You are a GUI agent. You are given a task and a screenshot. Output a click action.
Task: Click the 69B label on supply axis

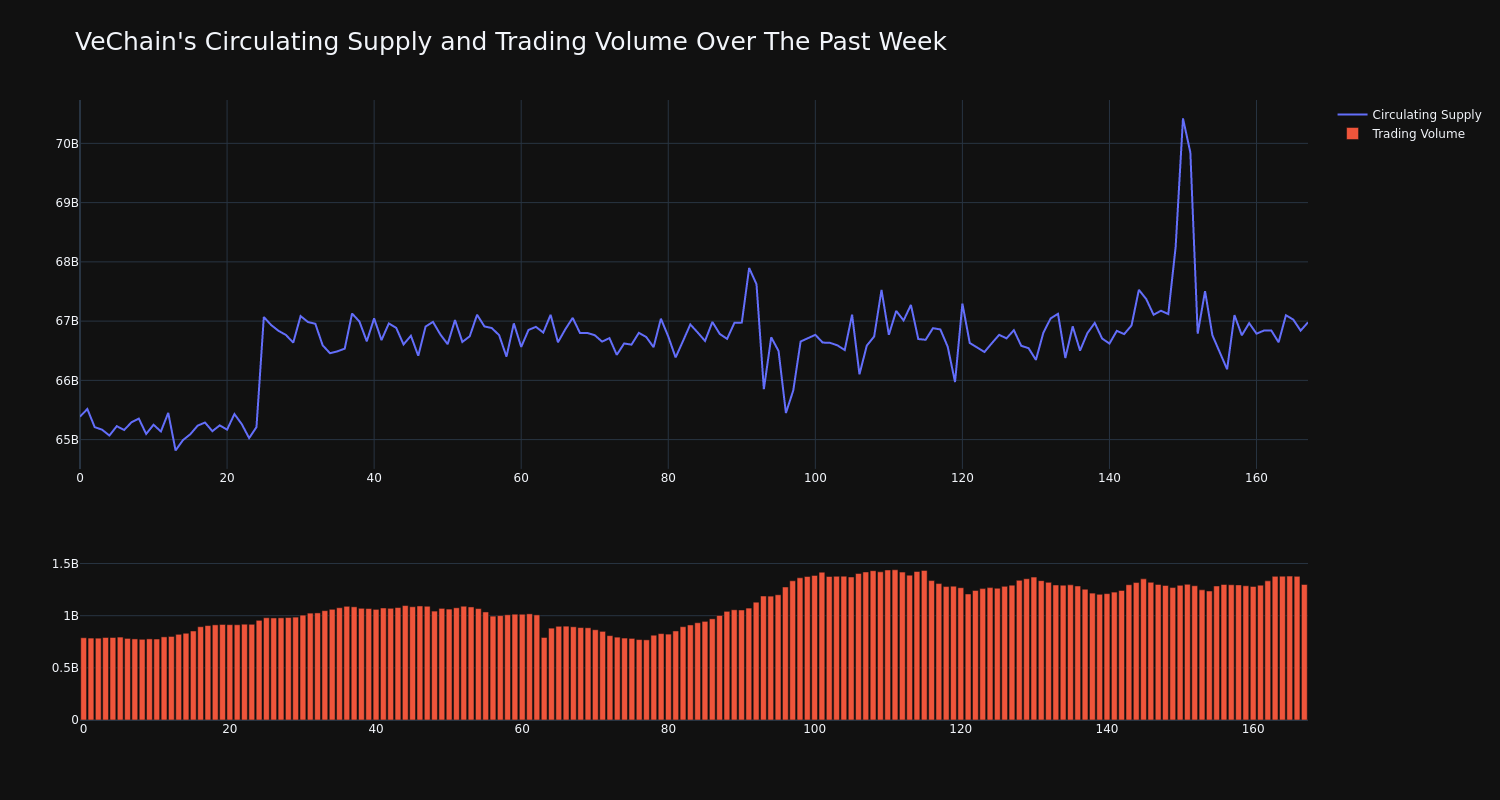tap(66, 203)
